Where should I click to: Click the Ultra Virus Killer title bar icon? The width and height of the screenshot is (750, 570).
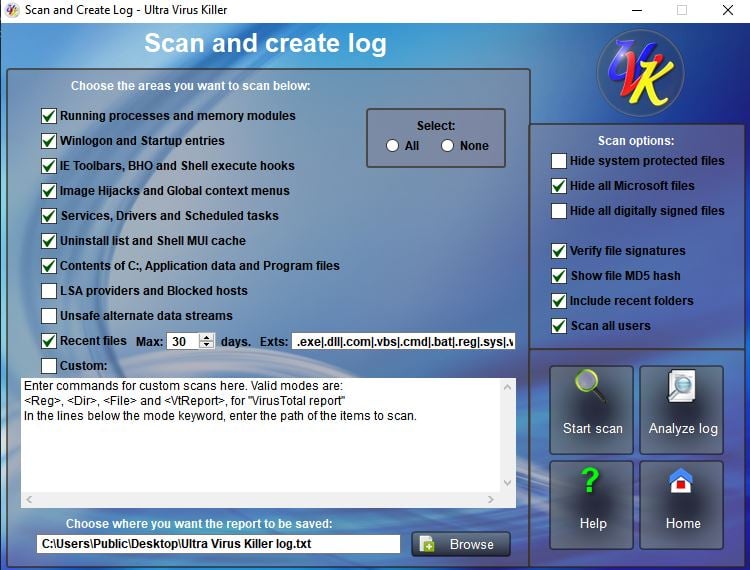tap(12, 10)
